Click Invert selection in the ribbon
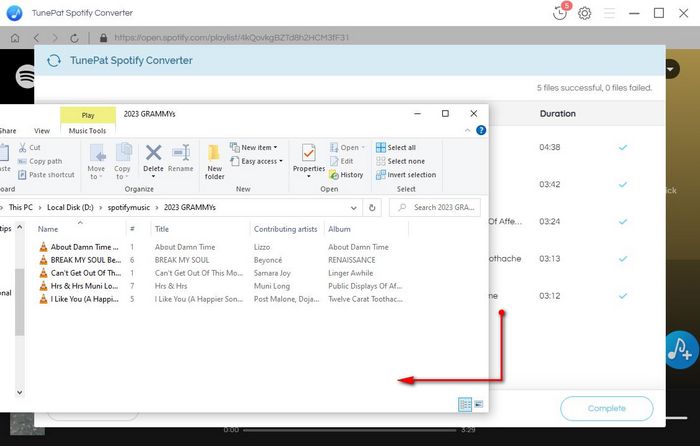 point(406,175)
